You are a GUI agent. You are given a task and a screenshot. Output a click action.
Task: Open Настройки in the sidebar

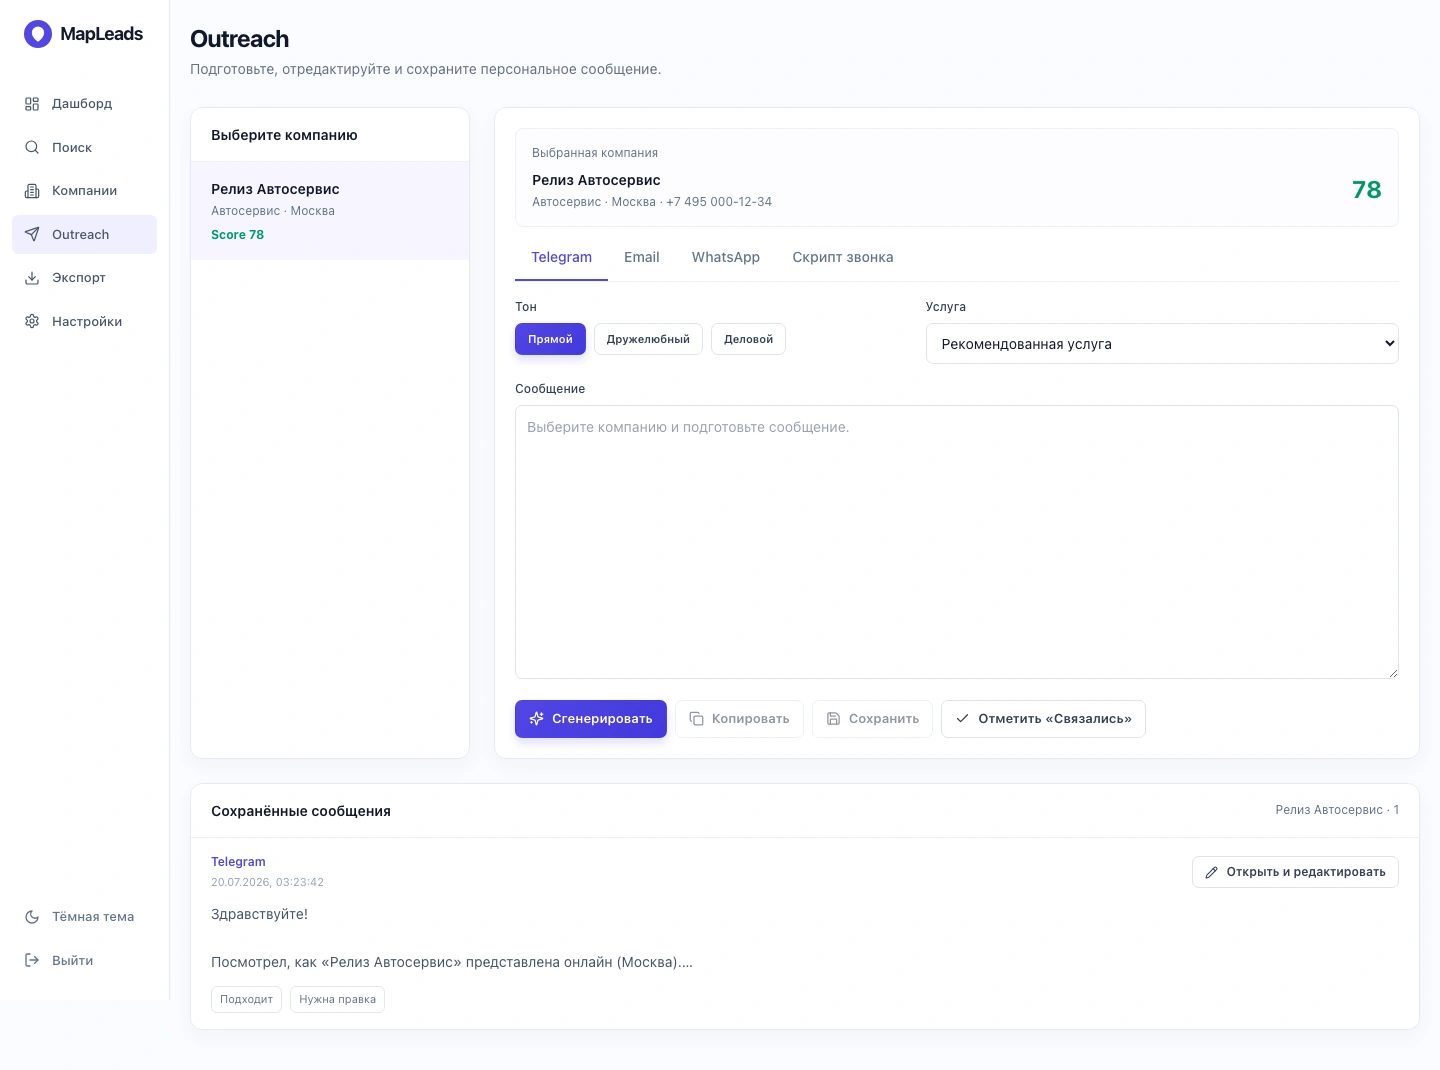pos(84,321)
